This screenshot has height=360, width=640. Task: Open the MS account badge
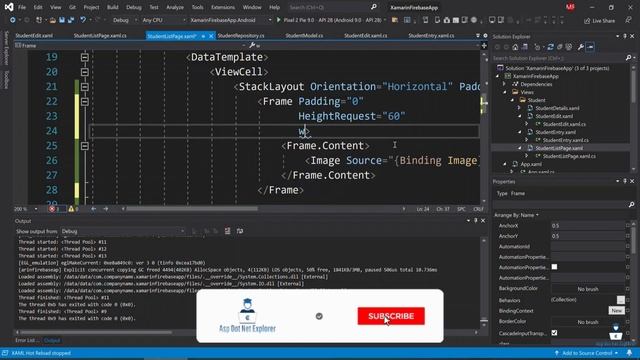point(570,7)
